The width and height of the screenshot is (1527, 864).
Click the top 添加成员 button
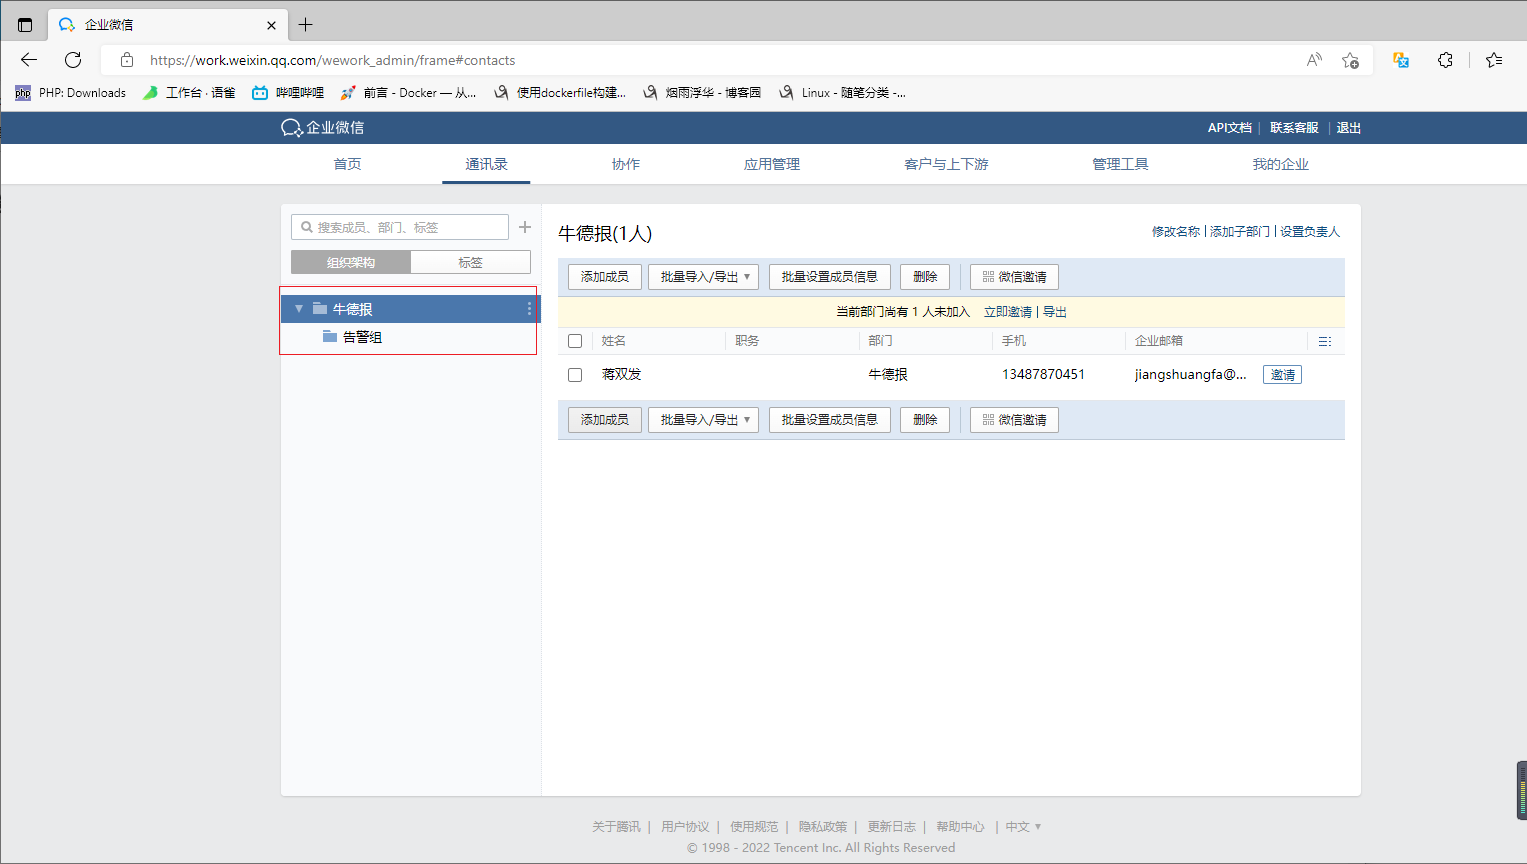(605, 277)
